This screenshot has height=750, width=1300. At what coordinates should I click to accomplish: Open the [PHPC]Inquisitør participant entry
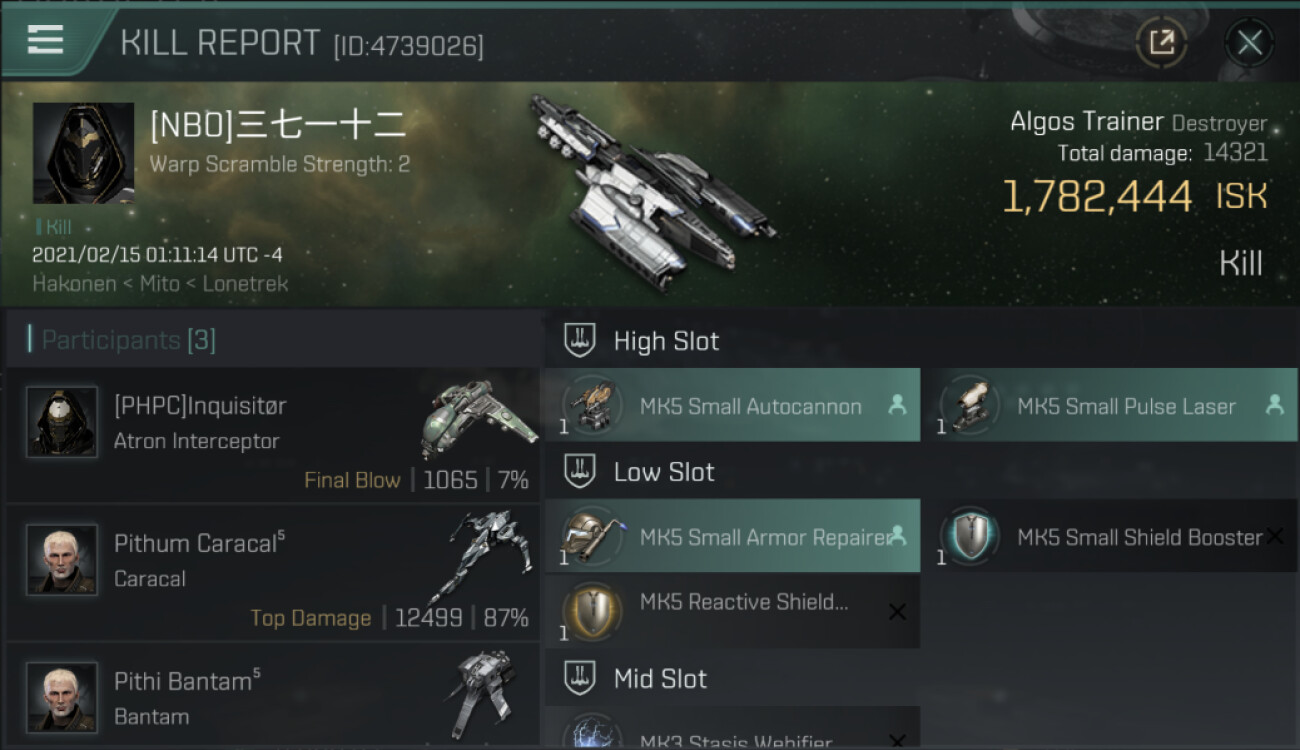click(x=273, y=434)
